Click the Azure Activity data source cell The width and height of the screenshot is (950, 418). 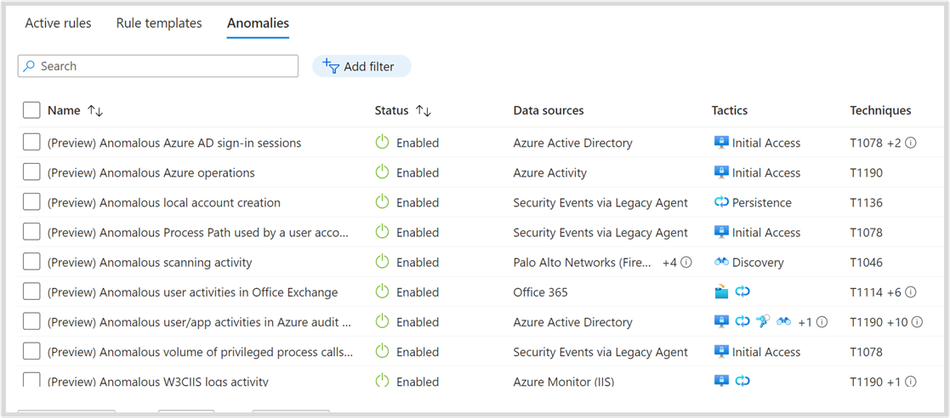550,173
